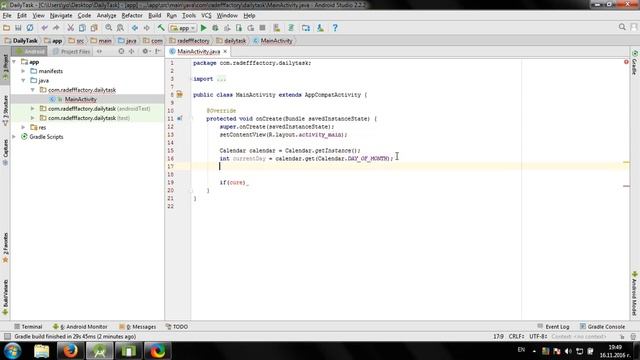Click the Synchronize toolbar icon
The image size is (640, 360).
coord(30,28)
